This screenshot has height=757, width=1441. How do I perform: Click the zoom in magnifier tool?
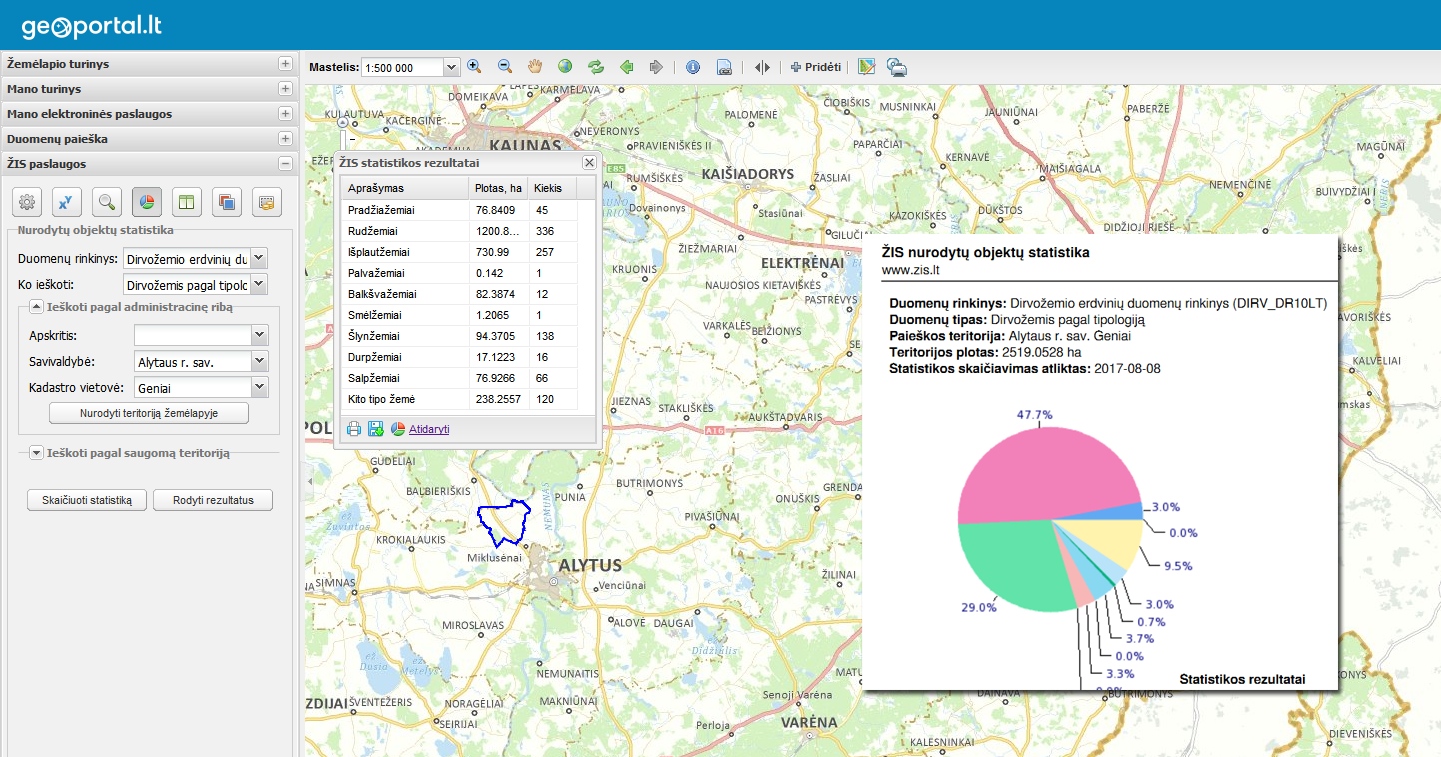474,67
